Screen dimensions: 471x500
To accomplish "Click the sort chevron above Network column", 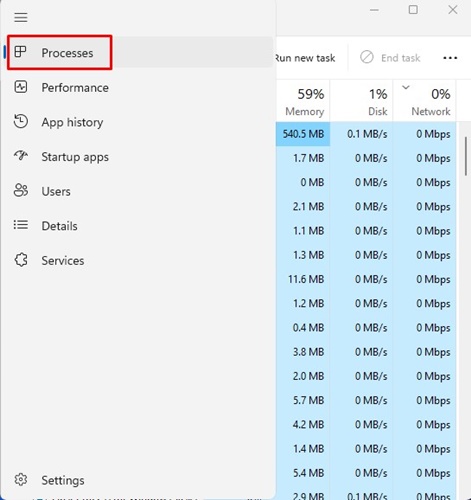I will coord(406,88).
